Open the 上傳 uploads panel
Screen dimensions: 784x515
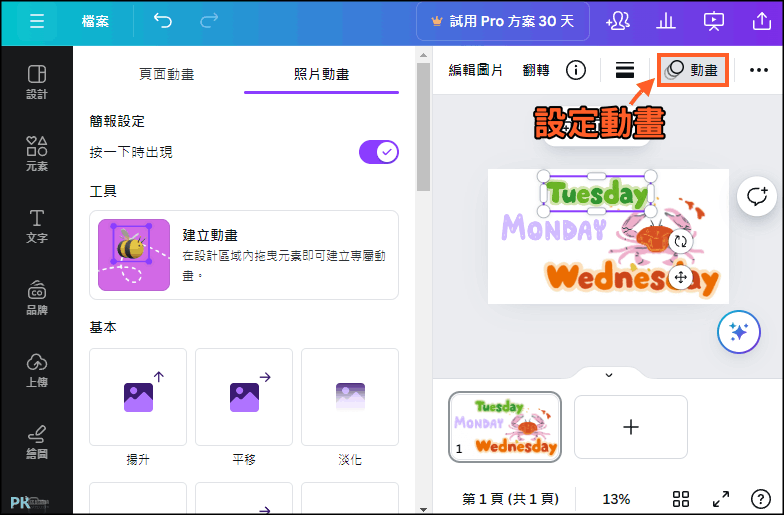click(36, 370)
